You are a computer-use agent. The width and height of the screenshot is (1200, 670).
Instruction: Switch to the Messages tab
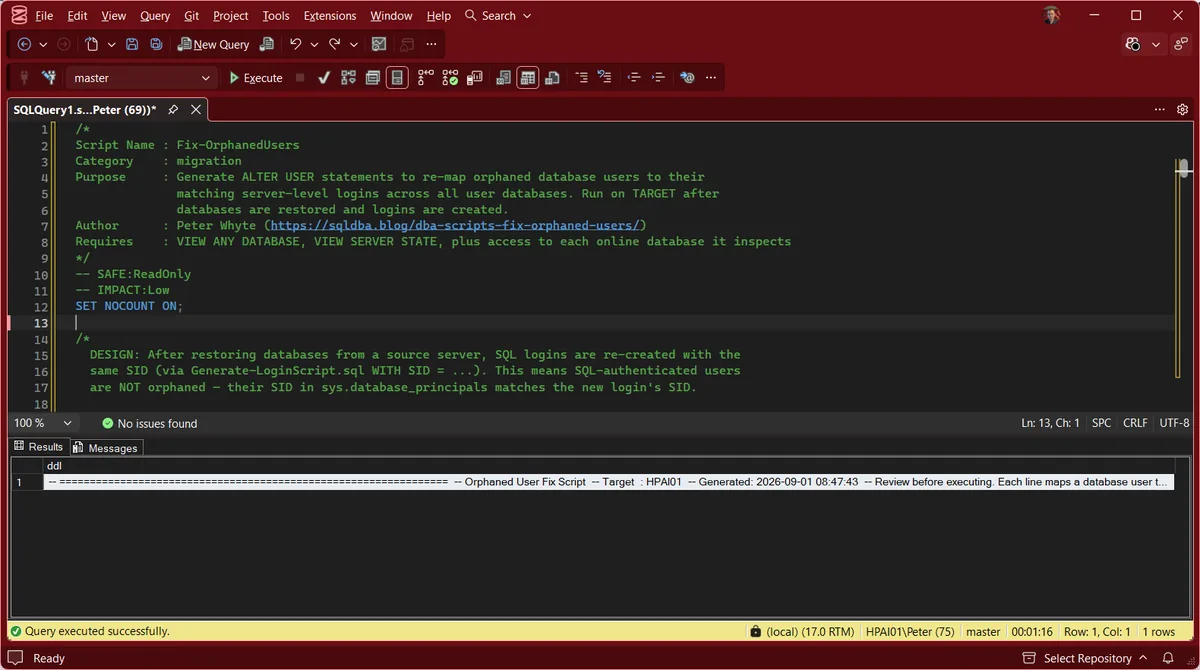(106, 448)
